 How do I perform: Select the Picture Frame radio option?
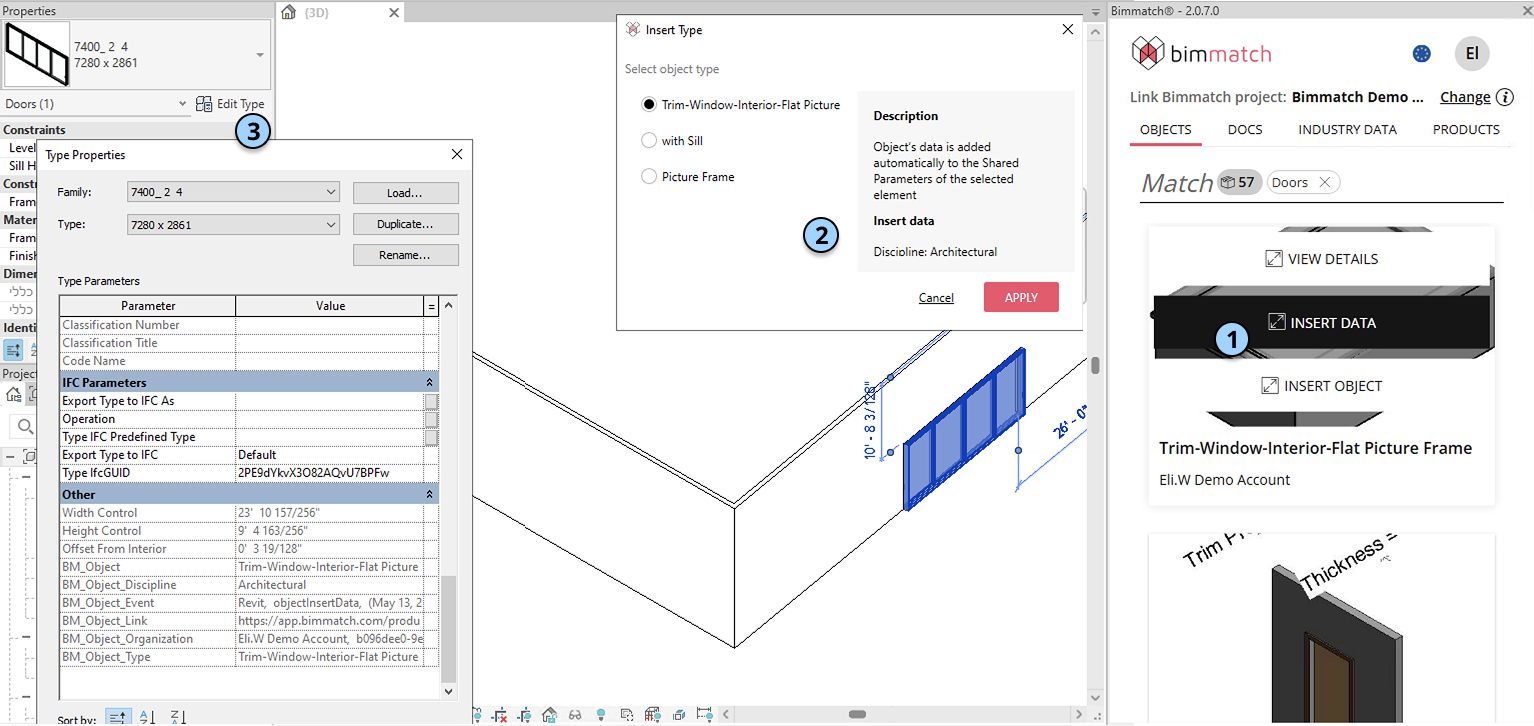coord(649,177)
